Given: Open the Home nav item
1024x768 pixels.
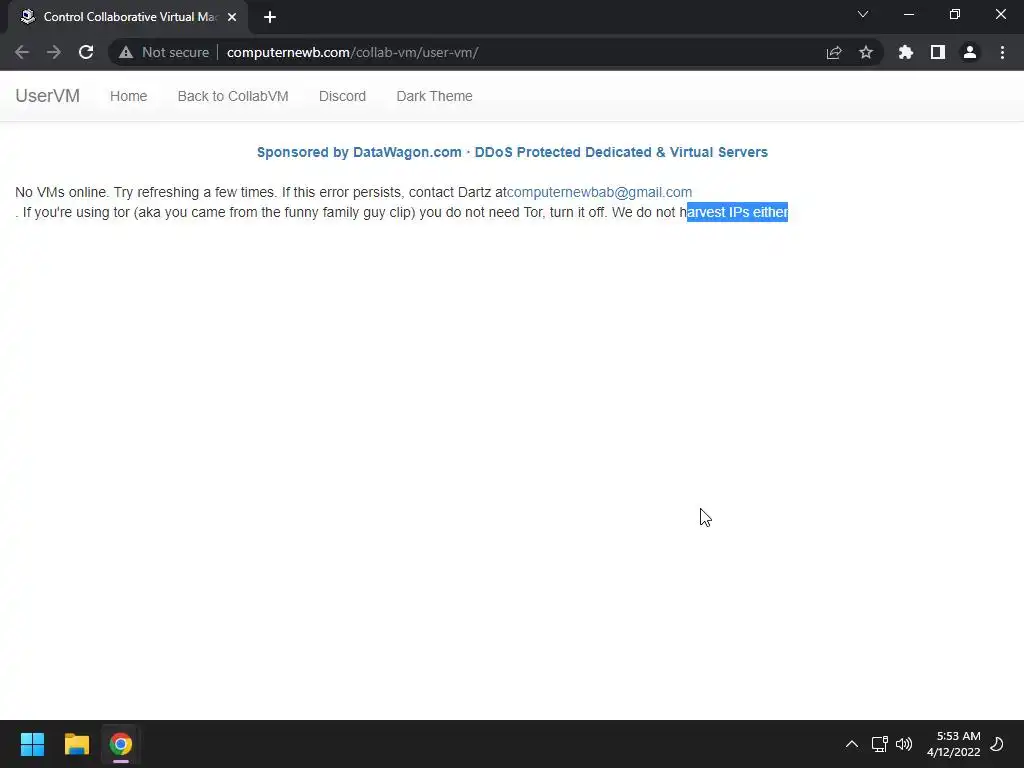Looking at the screenshot, I should tap(129, 96).
